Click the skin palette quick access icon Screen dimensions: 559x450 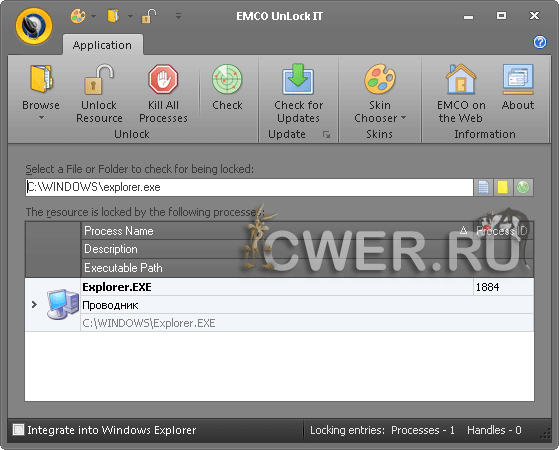pos(78,16)
